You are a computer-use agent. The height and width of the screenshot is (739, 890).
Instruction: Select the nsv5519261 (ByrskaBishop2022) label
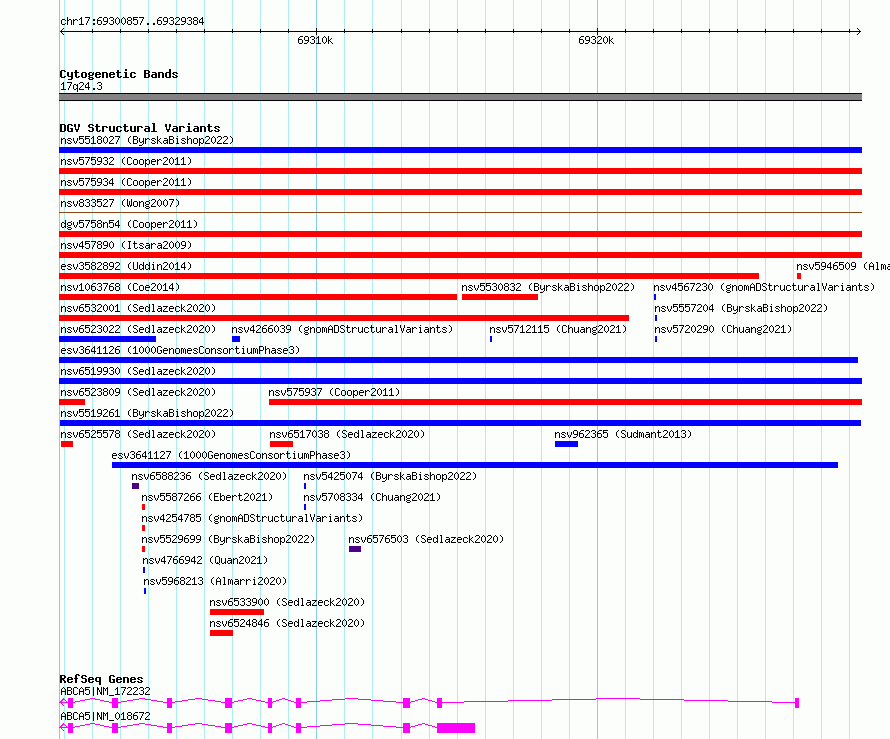click(147, 413)
